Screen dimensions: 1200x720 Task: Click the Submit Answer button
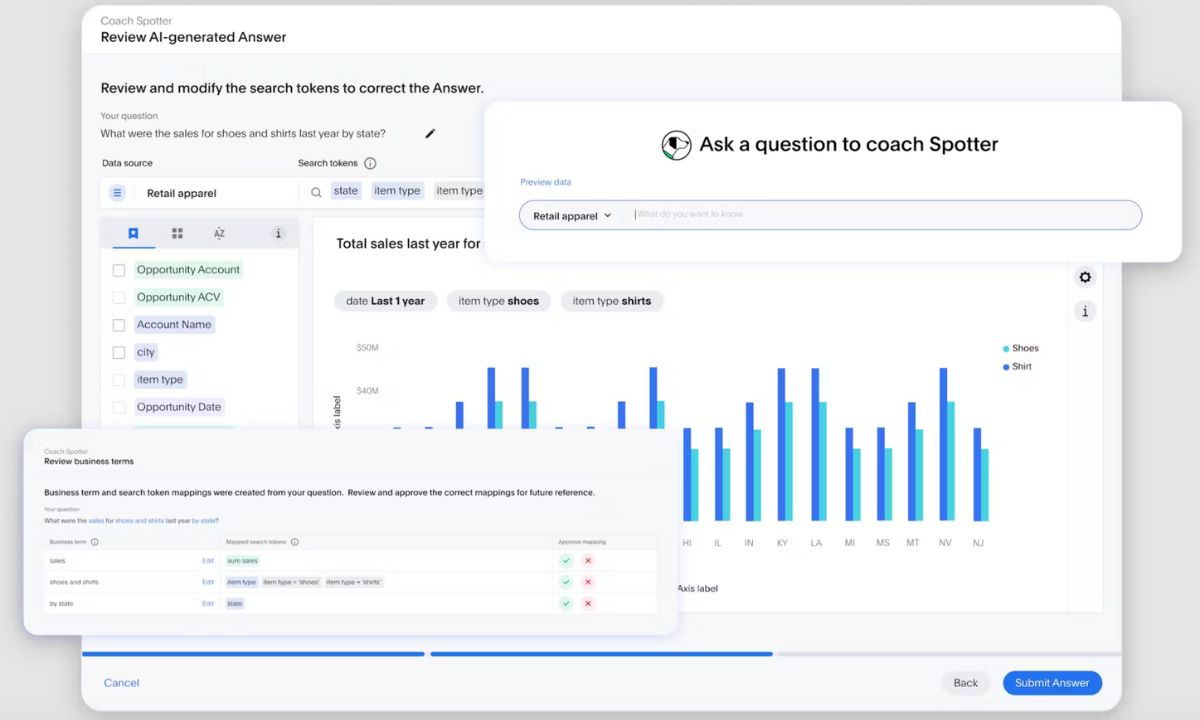(1052, 683)
